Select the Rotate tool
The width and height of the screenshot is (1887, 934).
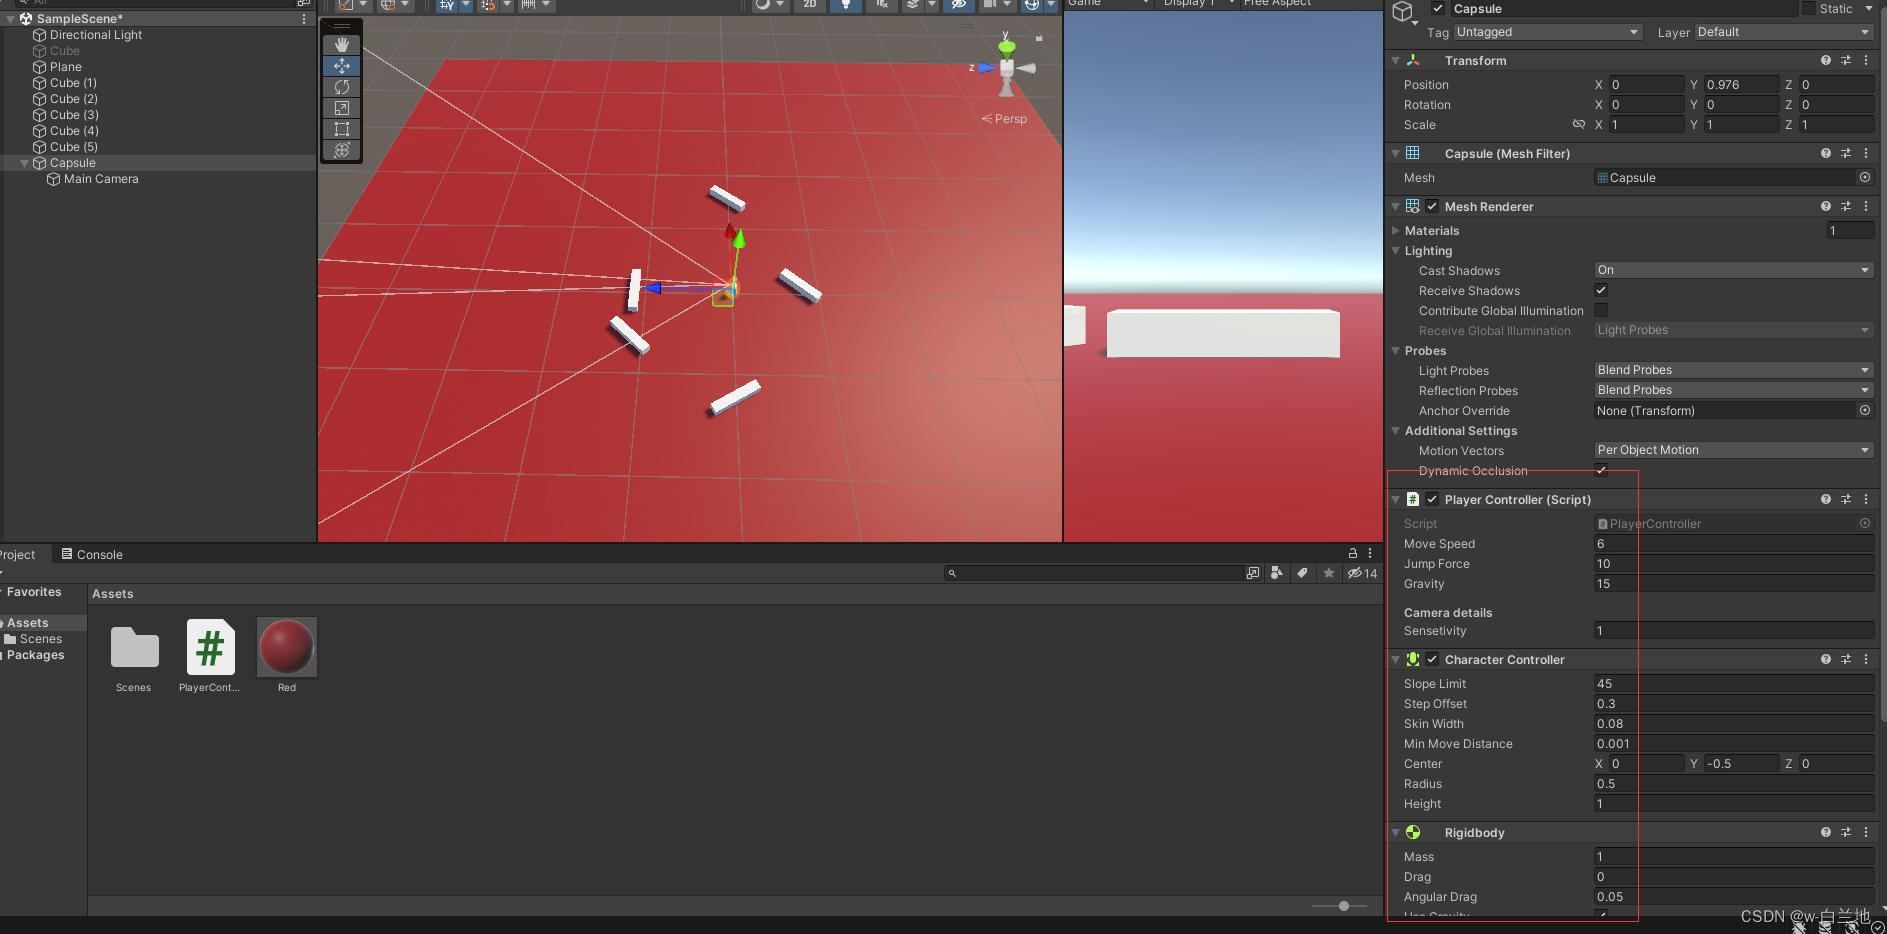(342, 87)
